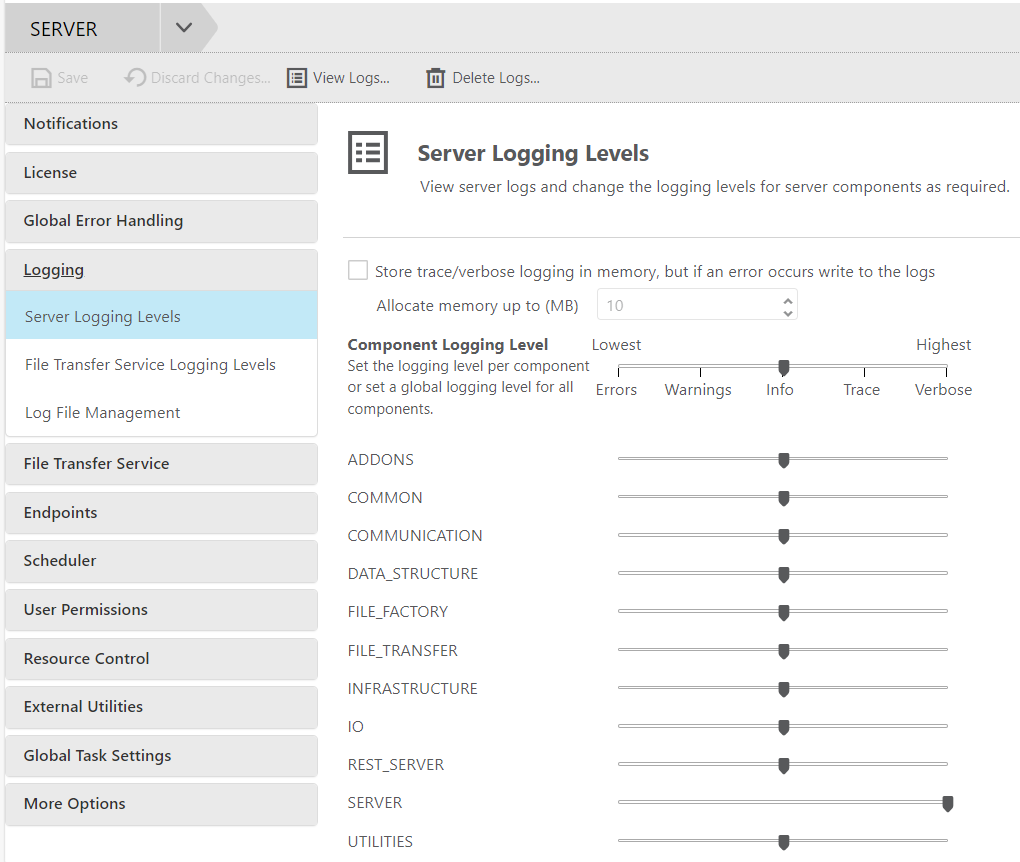The width and height of the screenshot is (1020, 862).
Task: Click the global Component Logging Level slider handle
Action: pyautogui.click(x=784, y=369)
